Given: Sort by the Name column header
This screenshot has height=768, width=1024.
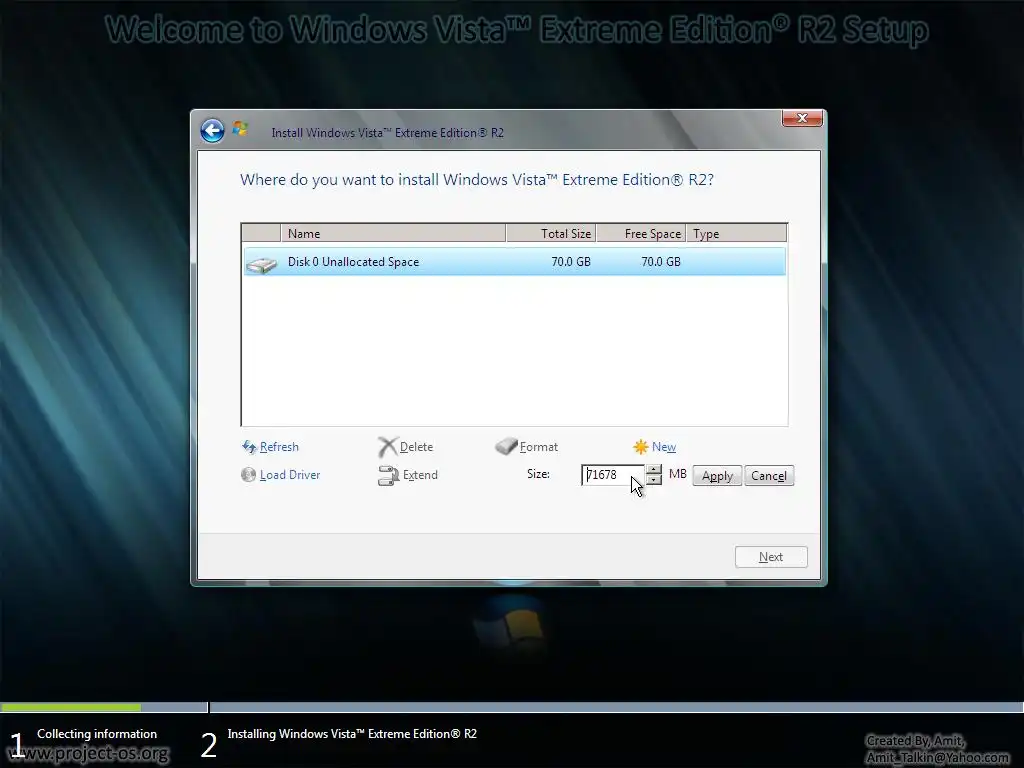Looking at the screenshot, I should pos(393,233).
